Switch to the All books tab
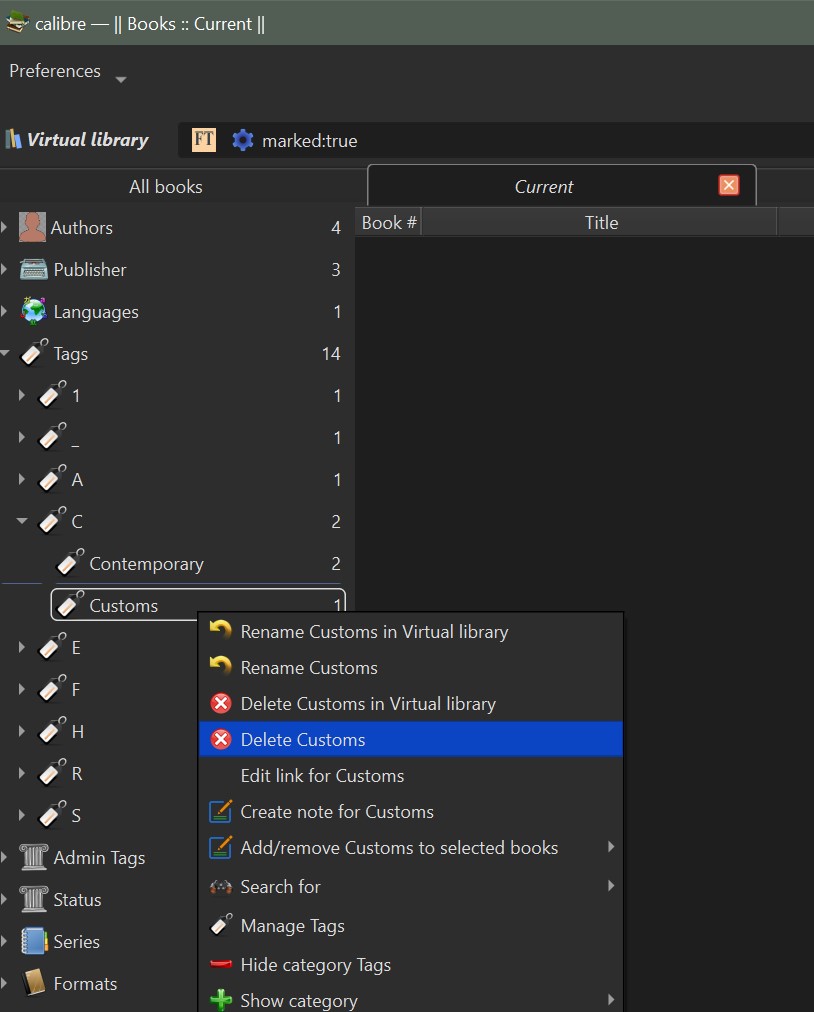 [x=166, y=187]
